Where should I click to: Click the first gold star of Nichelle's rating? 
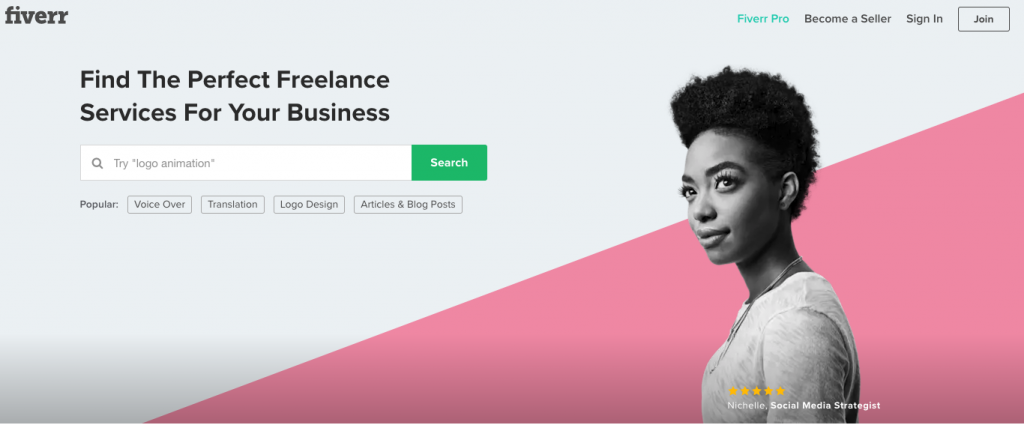[x=733, y=391]
